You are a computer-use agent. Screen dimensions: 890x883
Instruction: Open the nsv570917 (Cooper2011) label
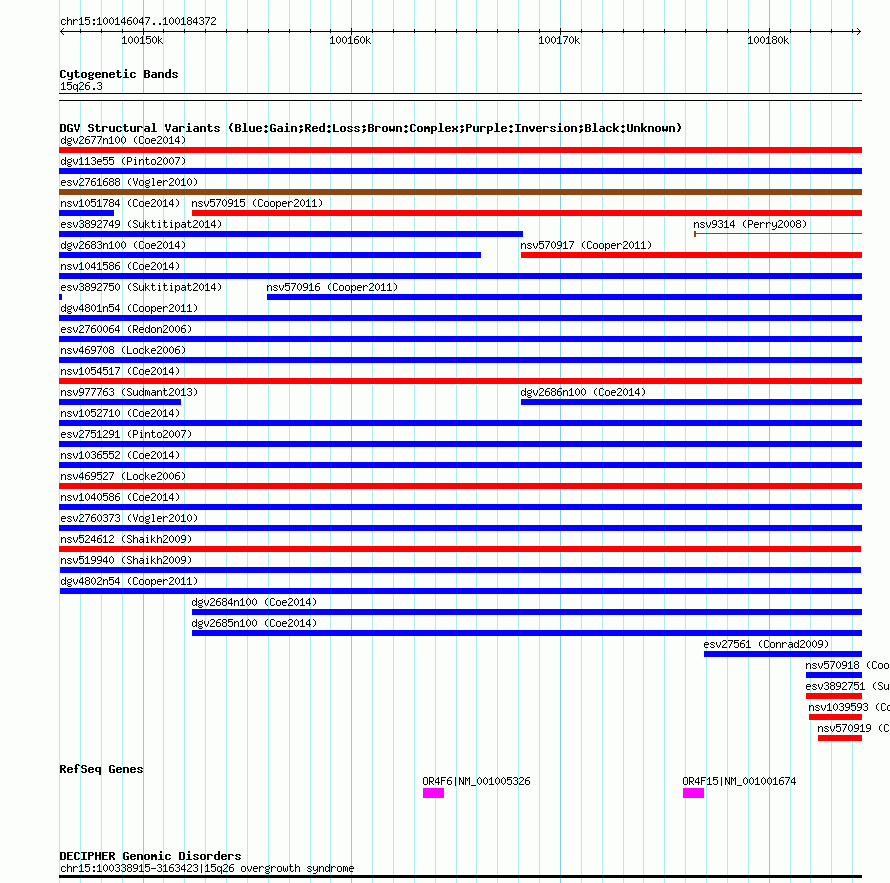pyautogui.click(x=586, y=245)
